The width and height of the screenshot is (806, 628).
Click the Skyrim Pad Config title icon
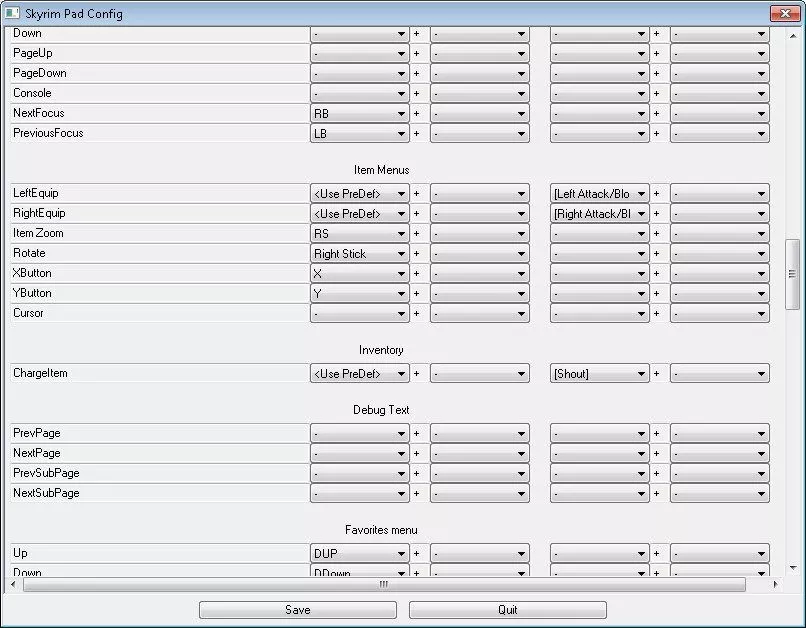pos(12,13)
